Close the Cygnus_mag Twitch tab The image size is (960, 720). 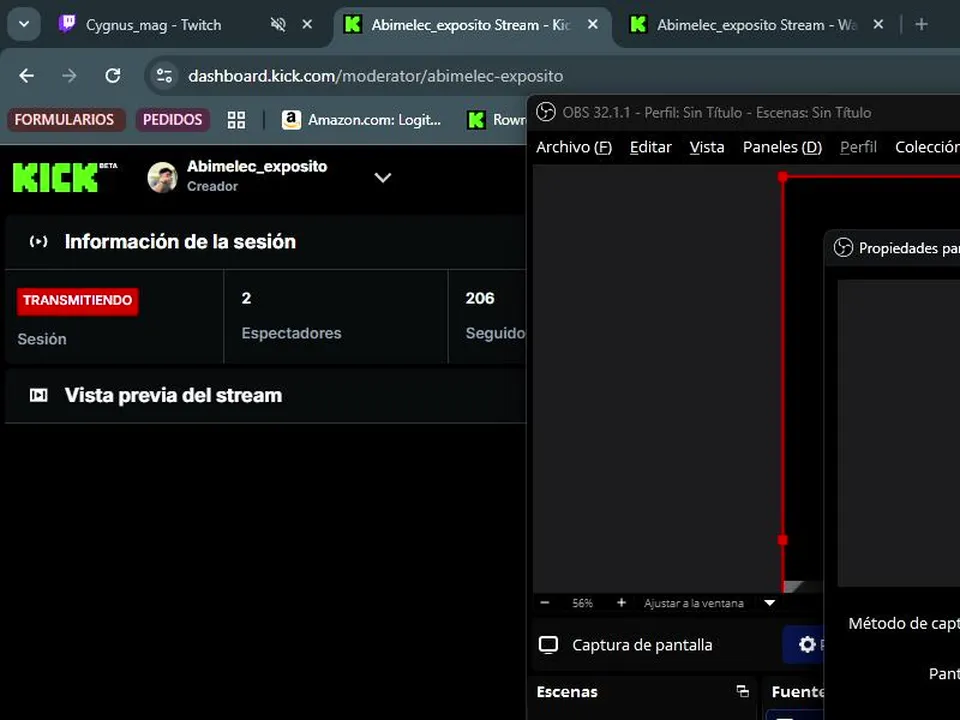pos(307,24)
